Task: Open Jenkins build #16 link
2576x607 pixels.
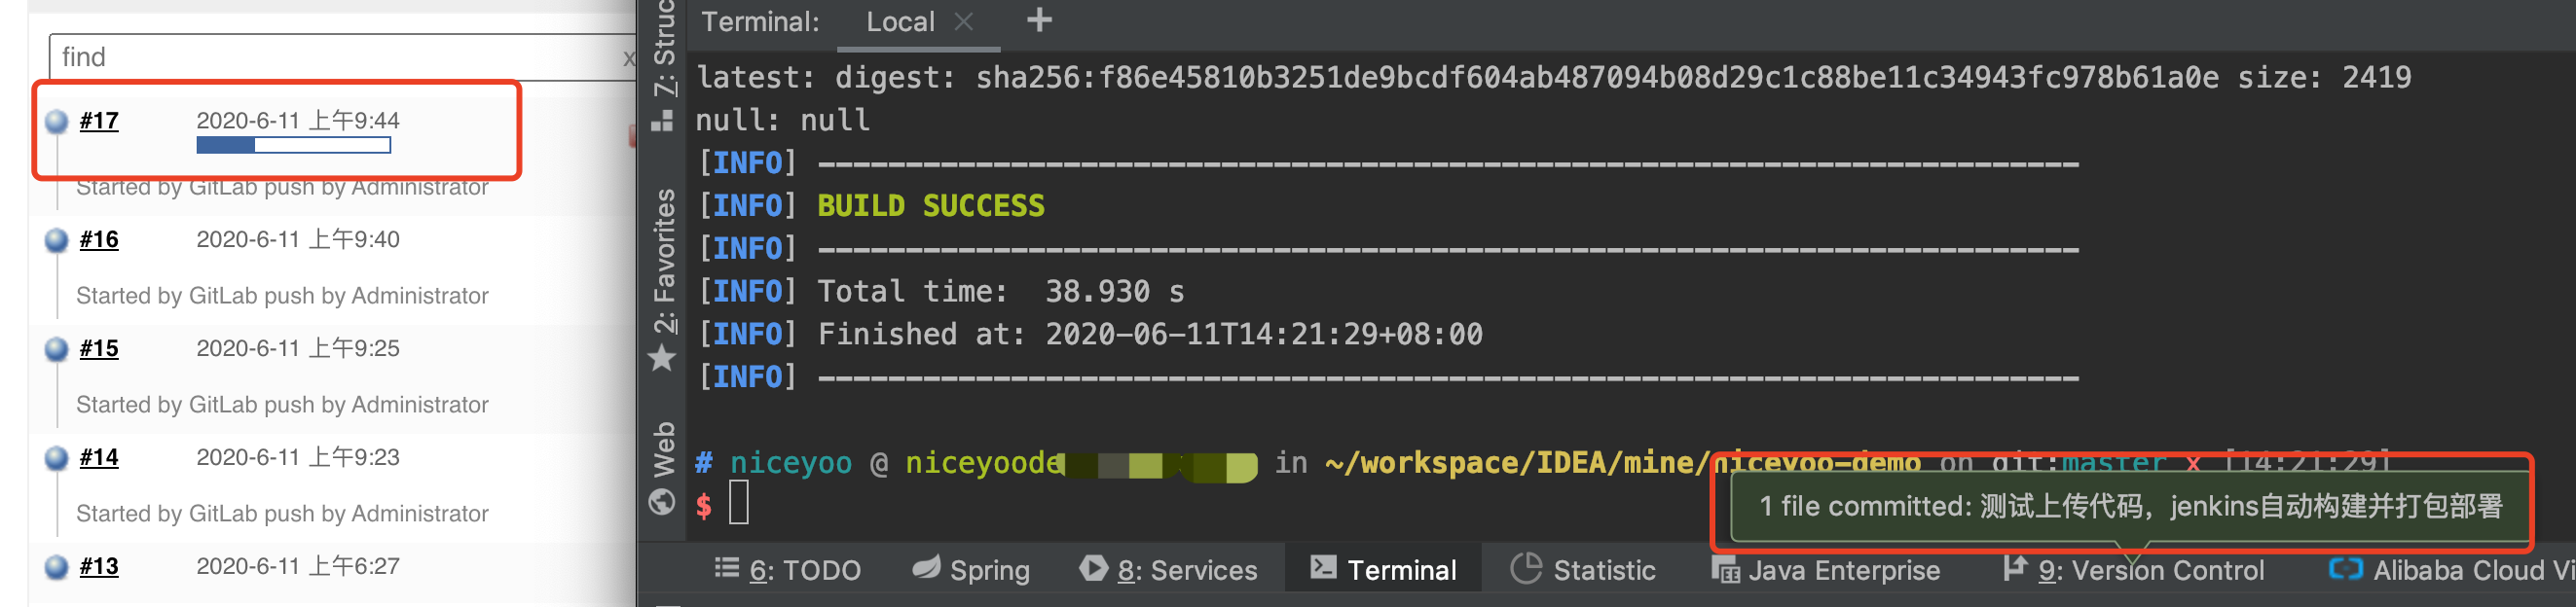Action: [99, 240]
